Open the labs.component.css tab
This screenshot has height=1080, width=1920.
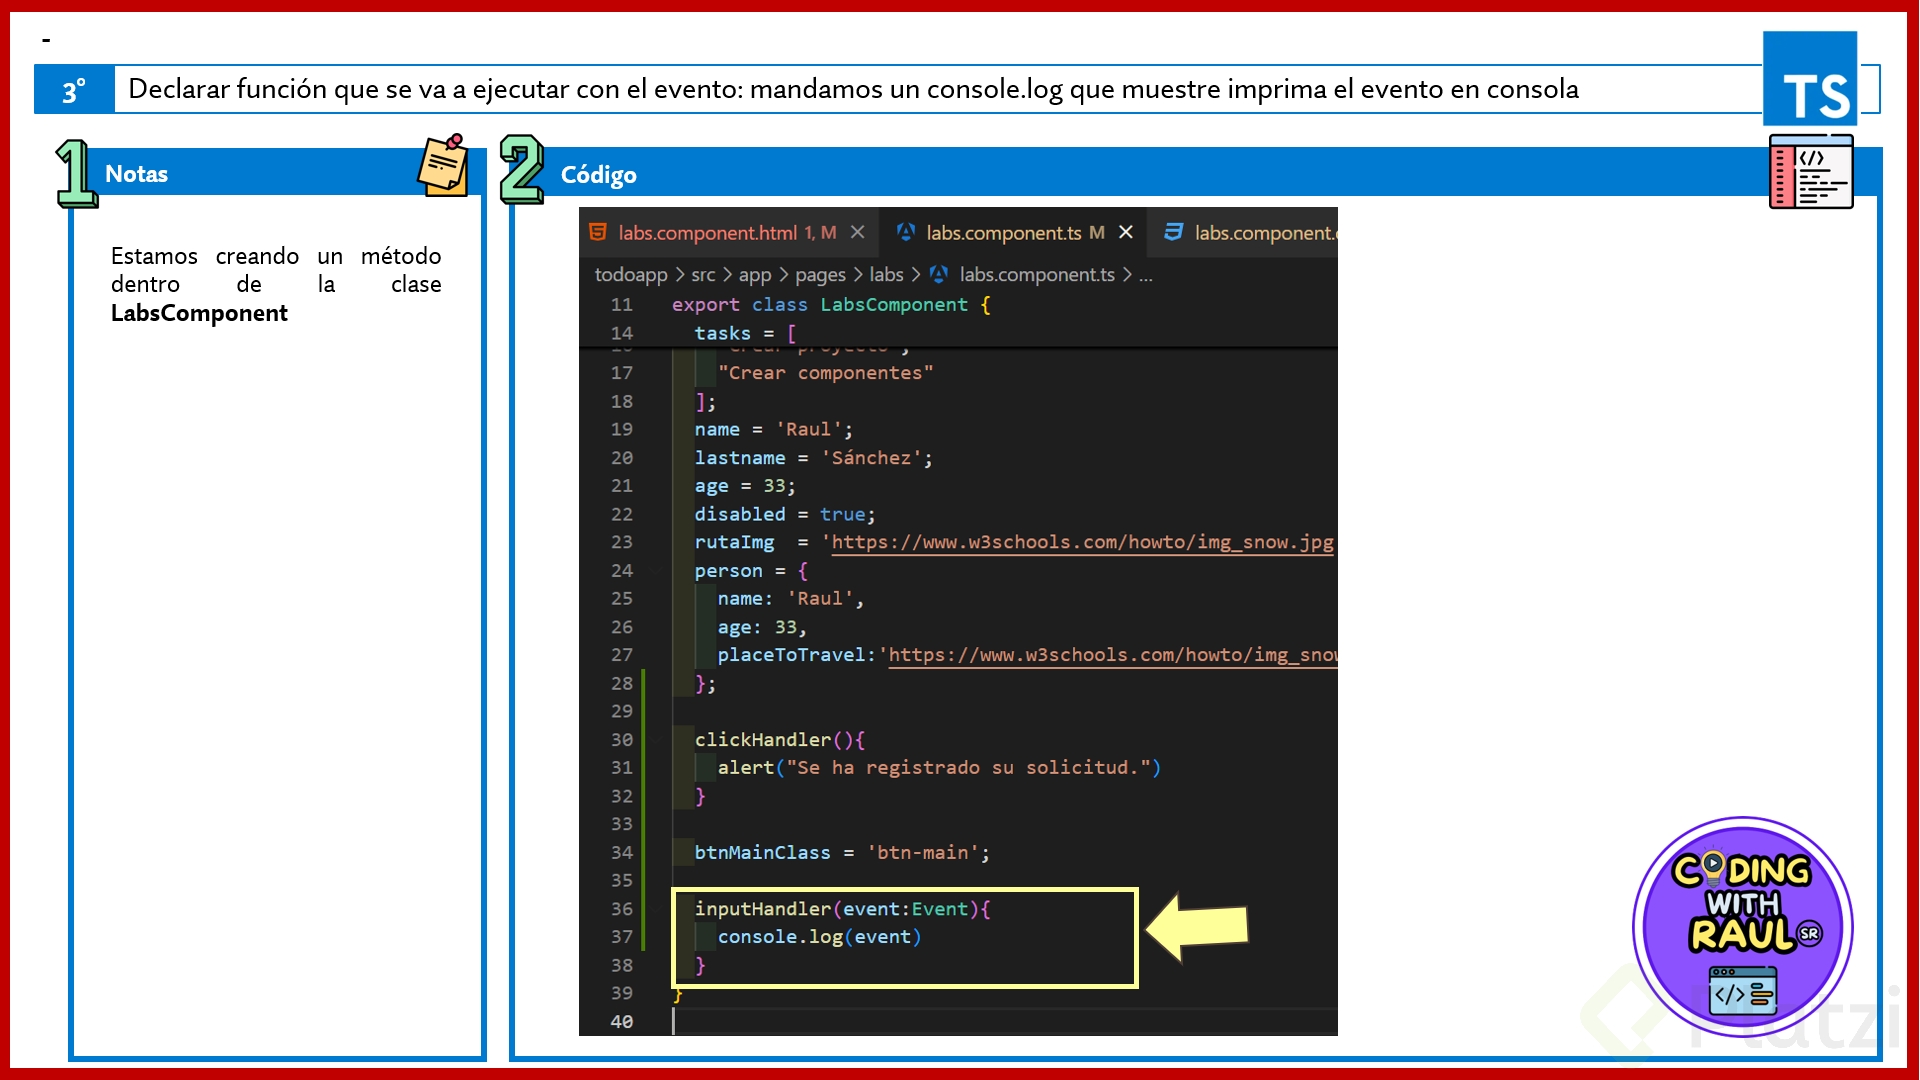[1264, 233]
